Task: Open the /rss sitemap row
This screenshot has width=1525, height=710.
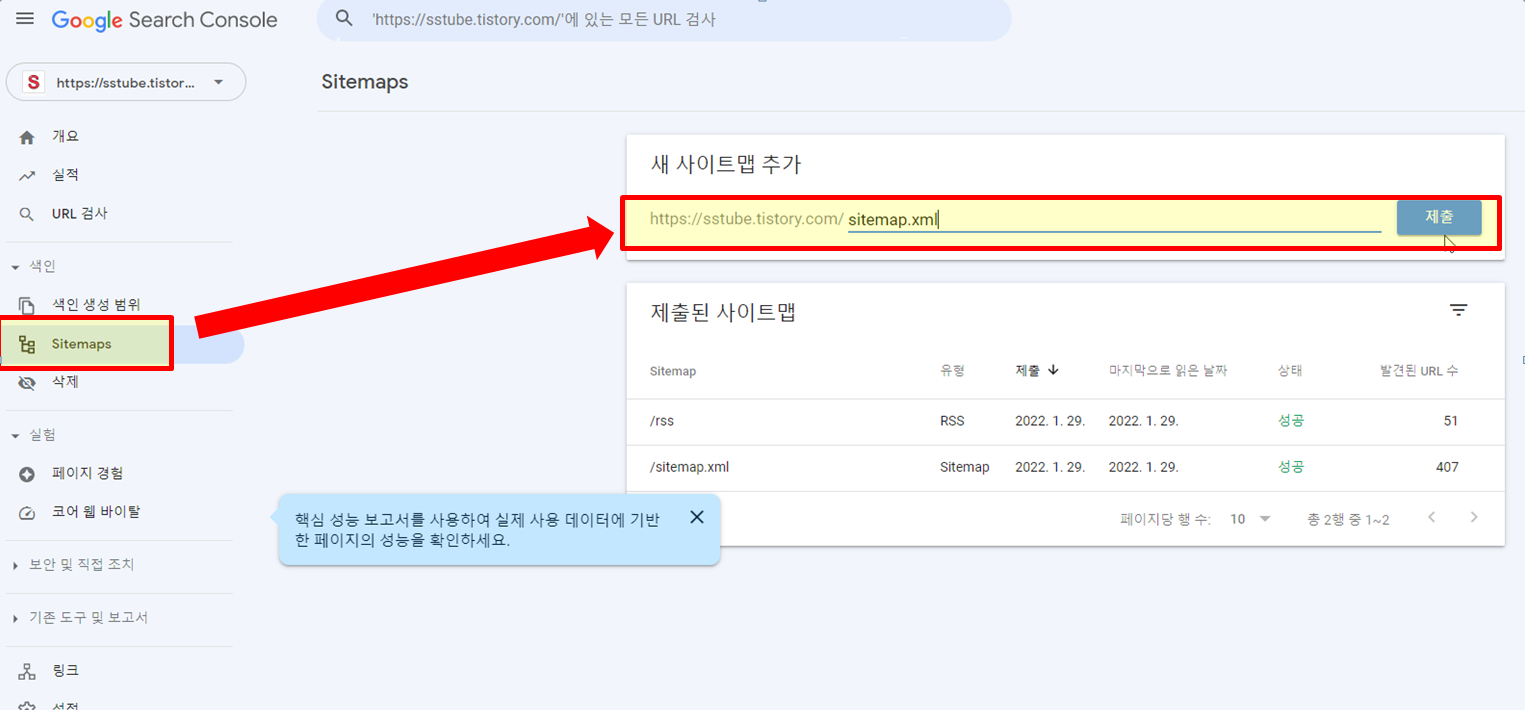Action: tap(1065, 422)
